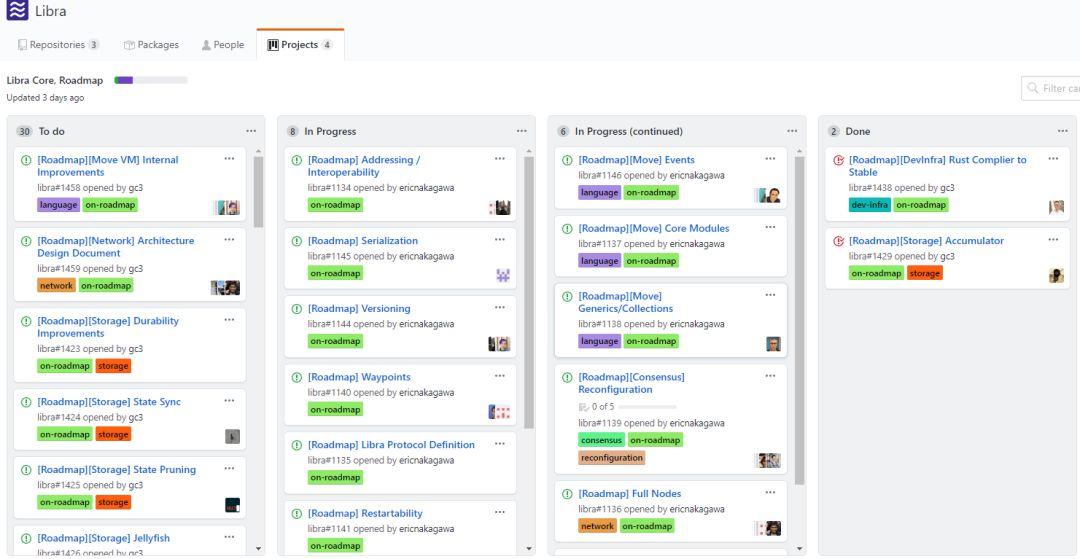Open Storage State Pruning issue
The width and height of the screenshot is (1080, 559).
pos(116,470)
